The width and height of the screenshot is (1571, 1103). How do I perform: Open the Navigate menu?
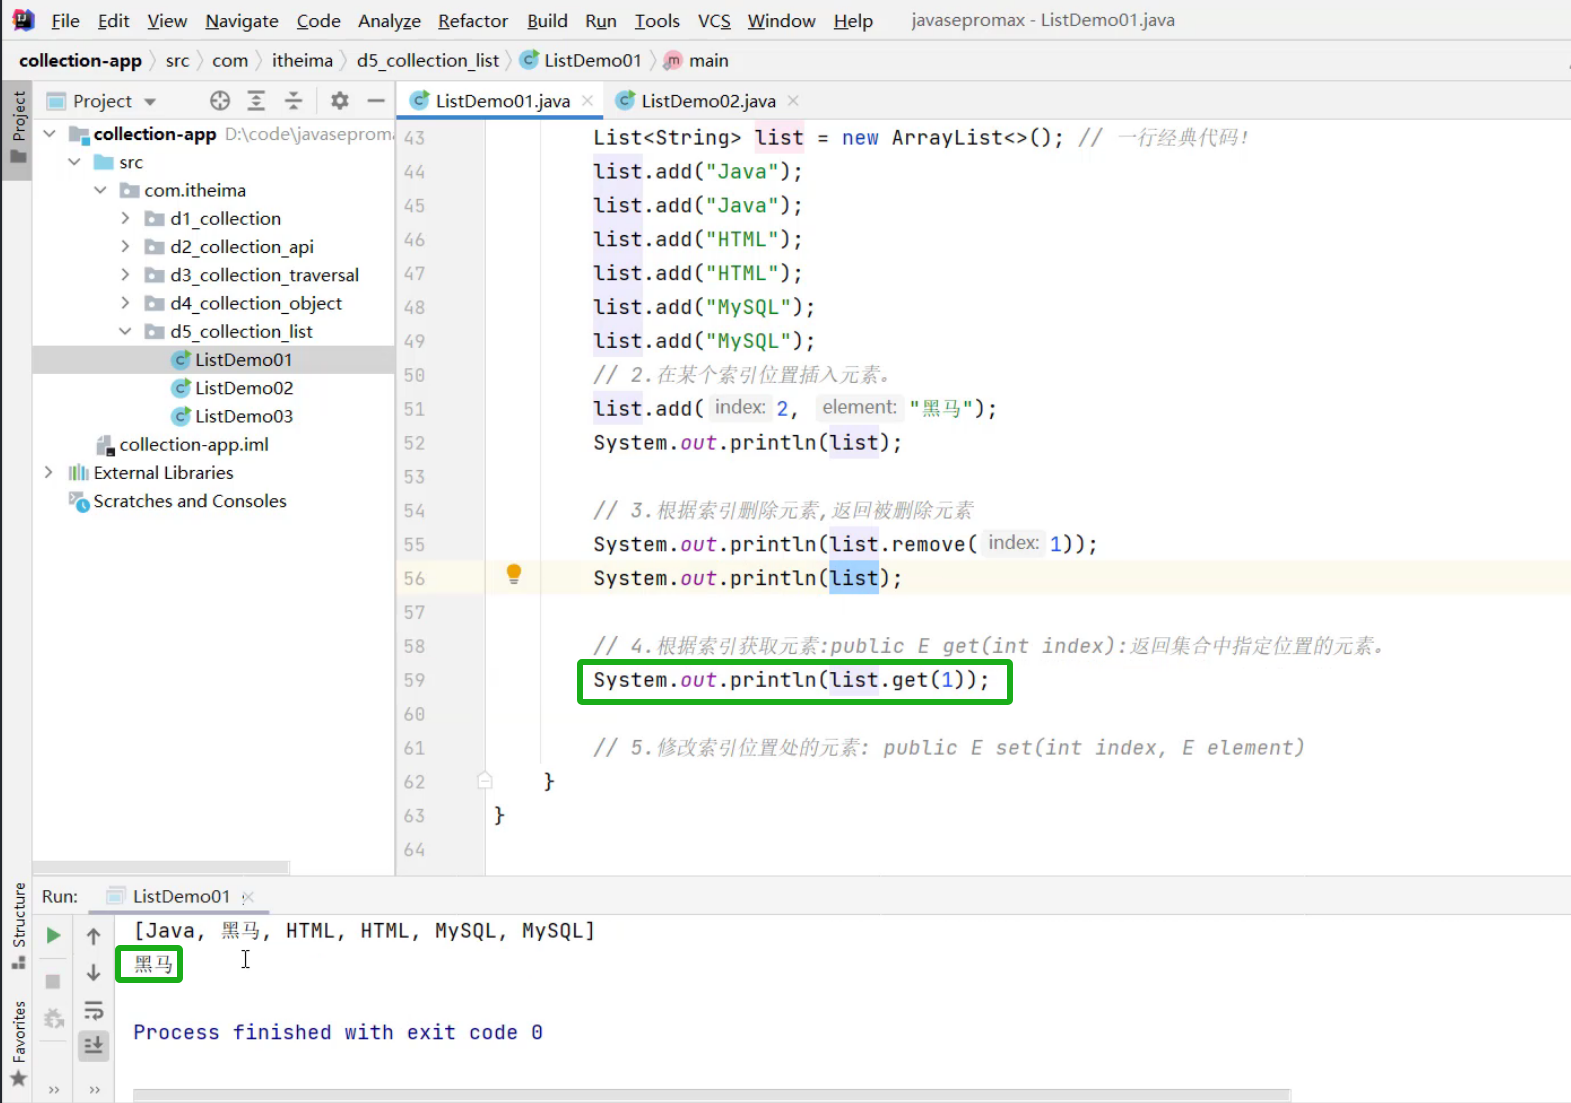(241, 20)
